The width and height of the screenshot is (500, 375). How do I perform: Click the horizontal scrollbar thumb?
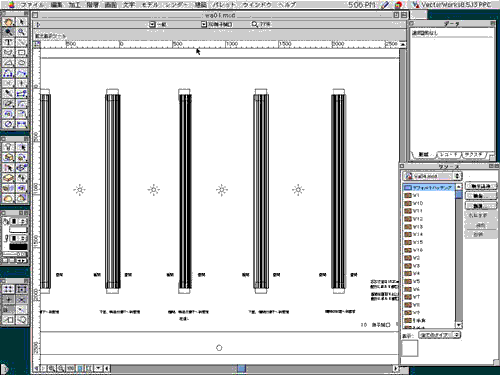coord(242,368)
